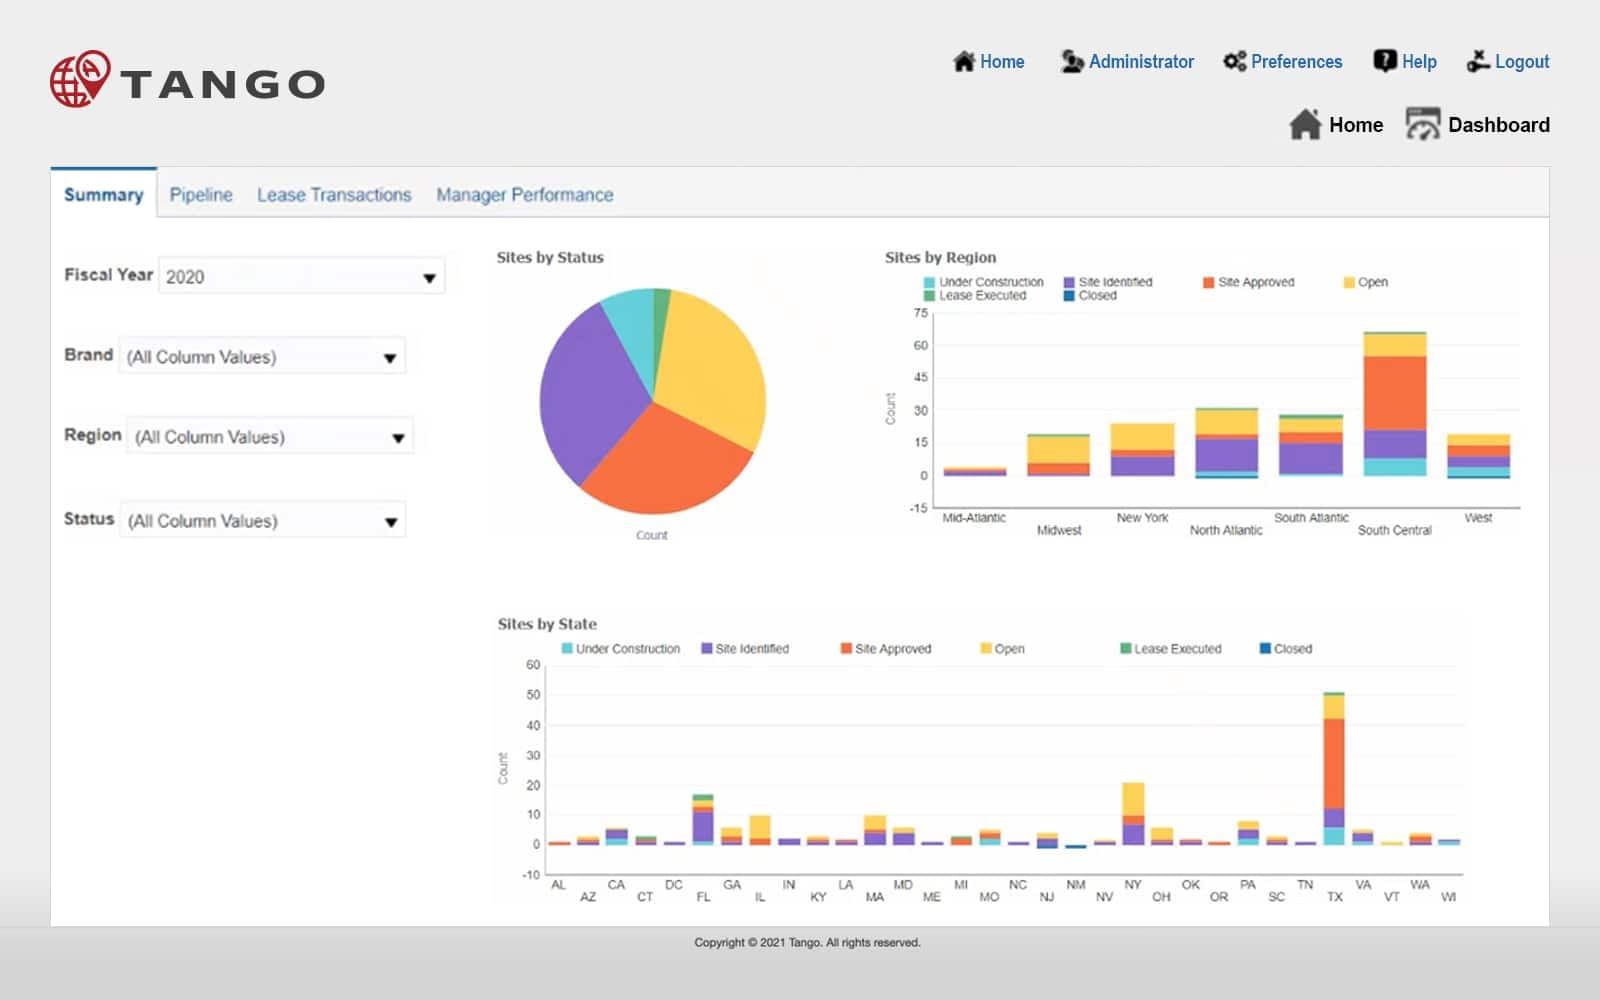Go to the Manager Performance tab
The image size is (1600, 1000).
tap(524, 195)
